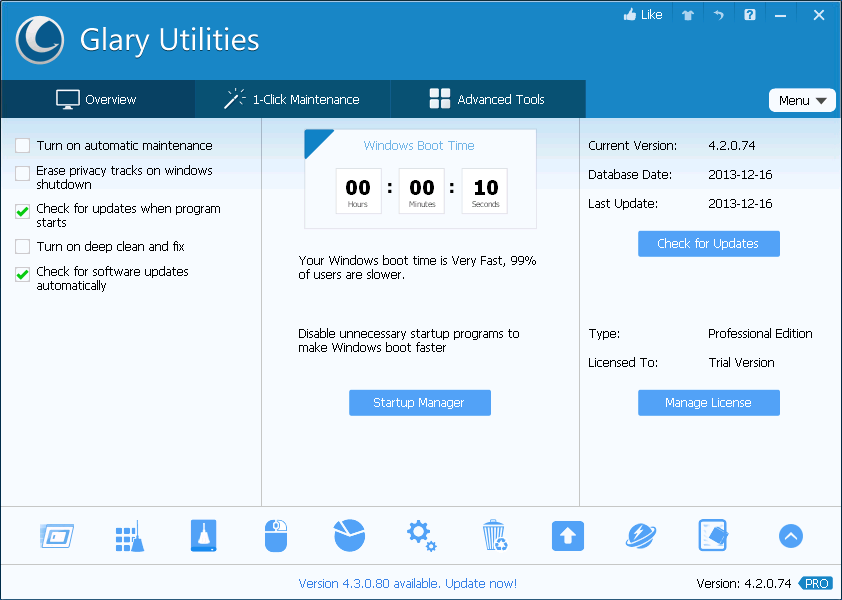This screenshot has height=600, width=842.
Task: Click the Manage License button
Action: coord(708,403)
